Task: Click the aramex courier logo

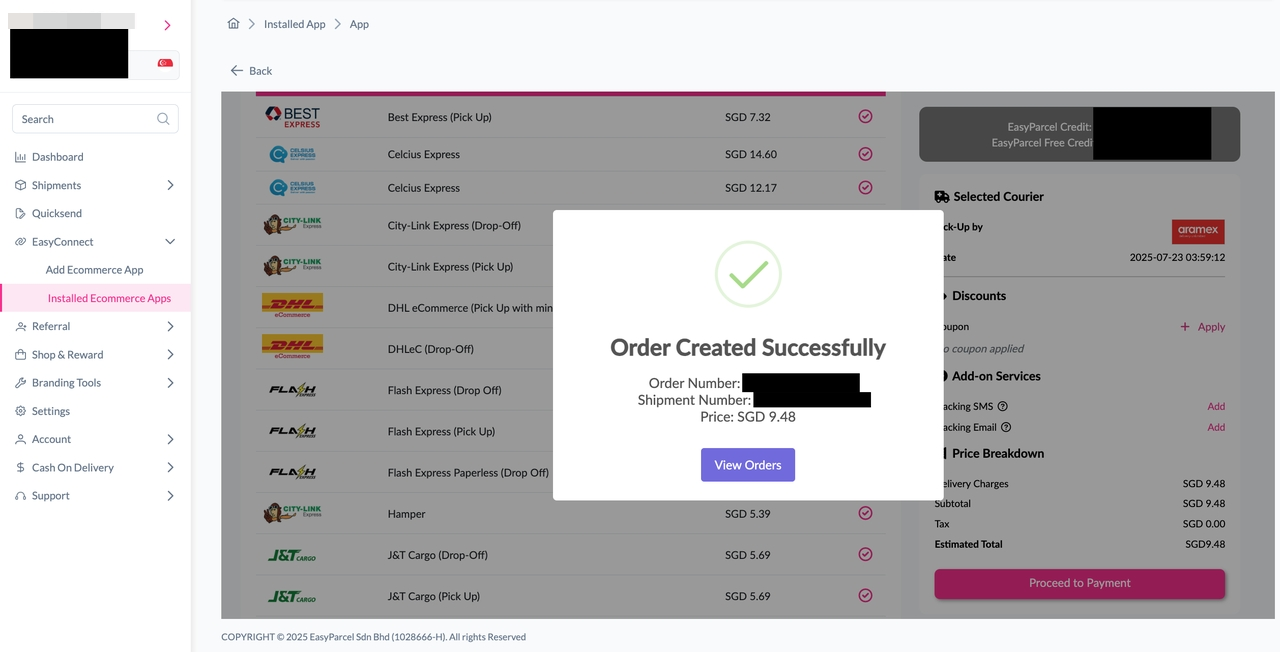Action: pos(1198,230)
